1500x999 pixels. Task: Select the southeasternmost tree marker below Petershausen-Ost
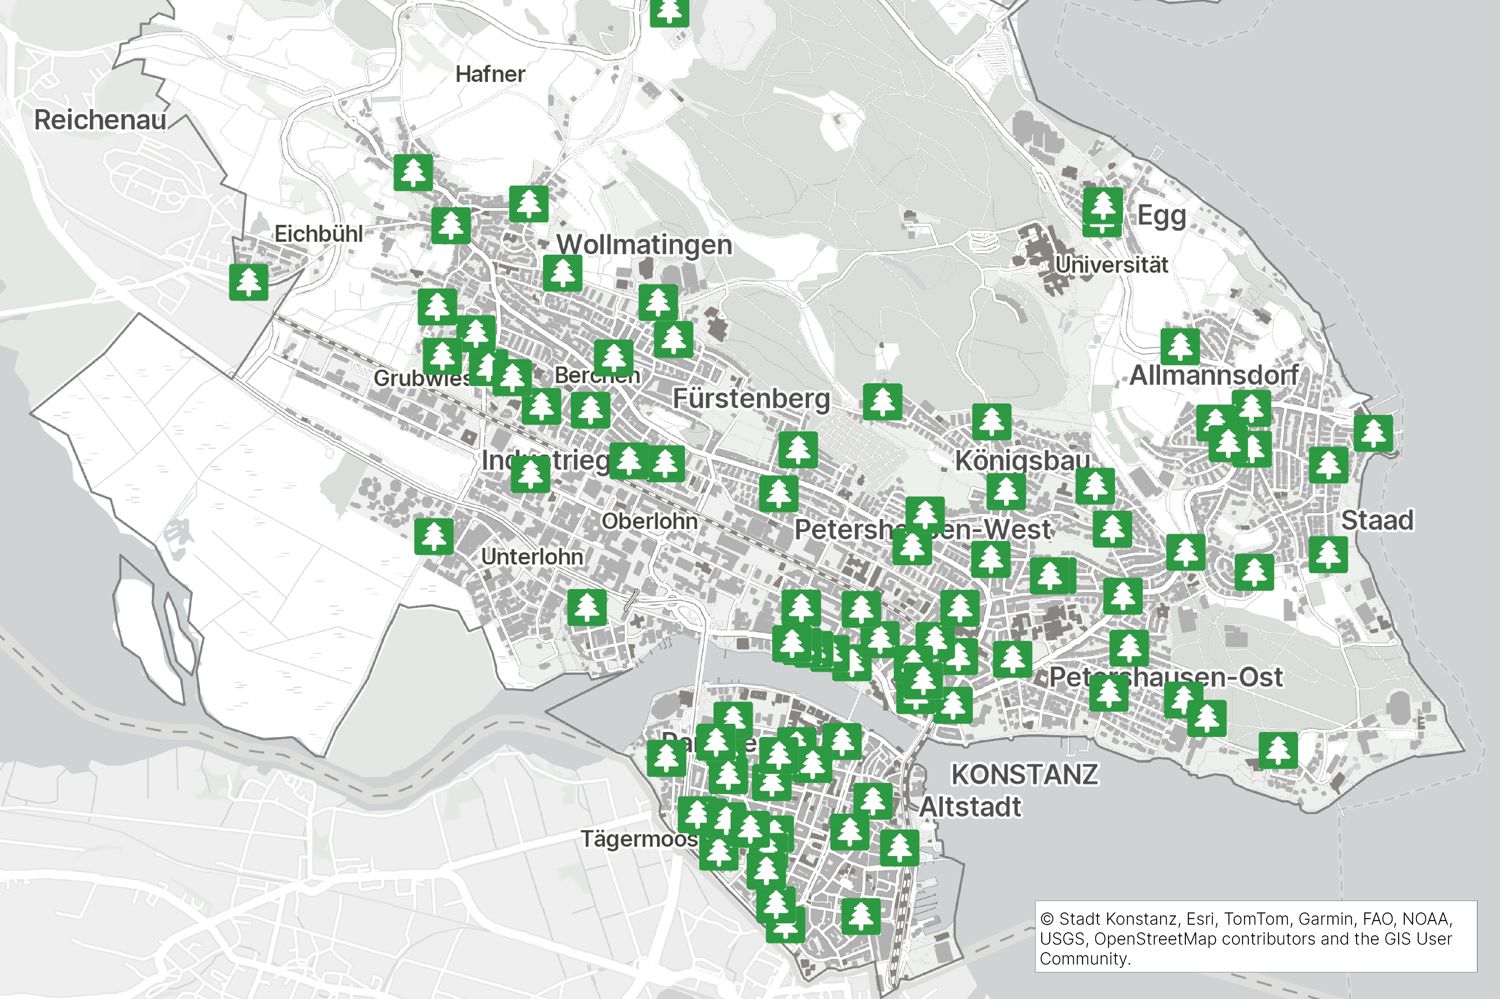[1277, 749]
